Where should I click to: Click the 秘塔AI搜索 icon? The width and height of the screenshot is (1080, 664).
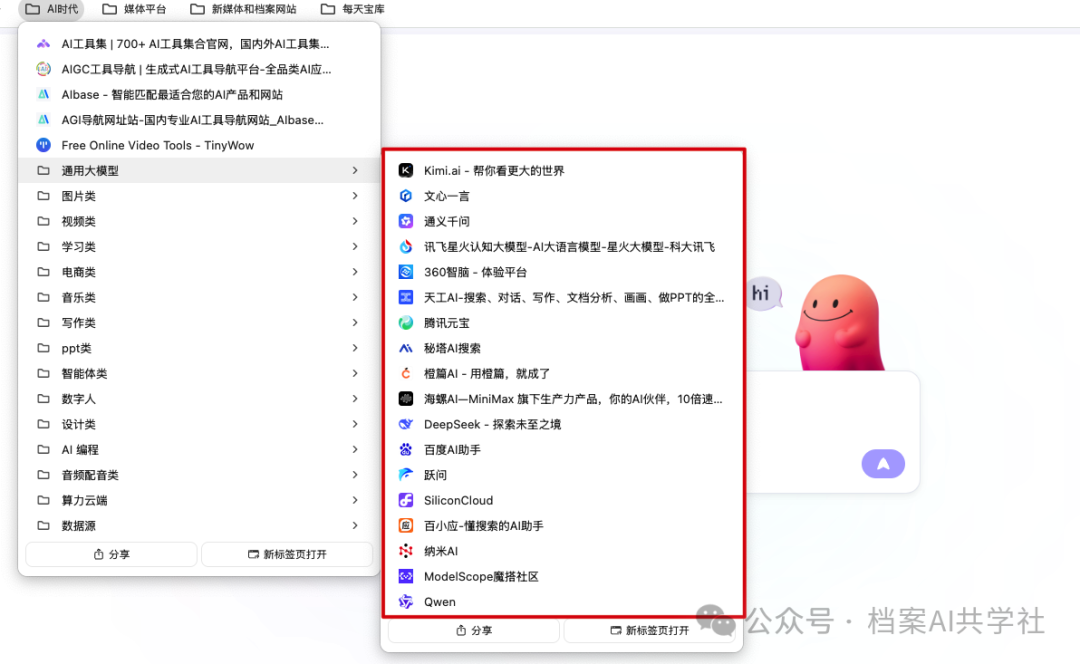click(x=406, y=349)
